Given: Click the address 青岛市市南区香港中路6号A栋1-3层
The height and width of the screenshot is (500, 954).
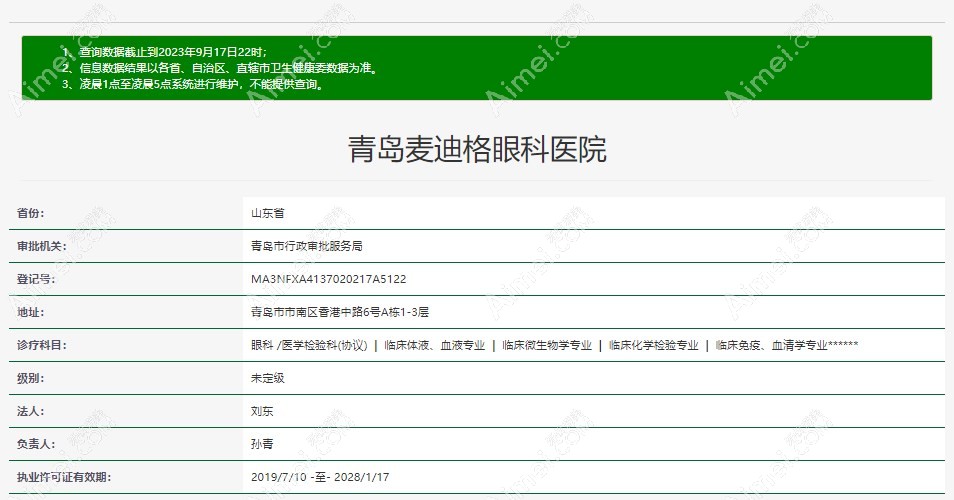Looking at the screenshot, I should [339, 312].
